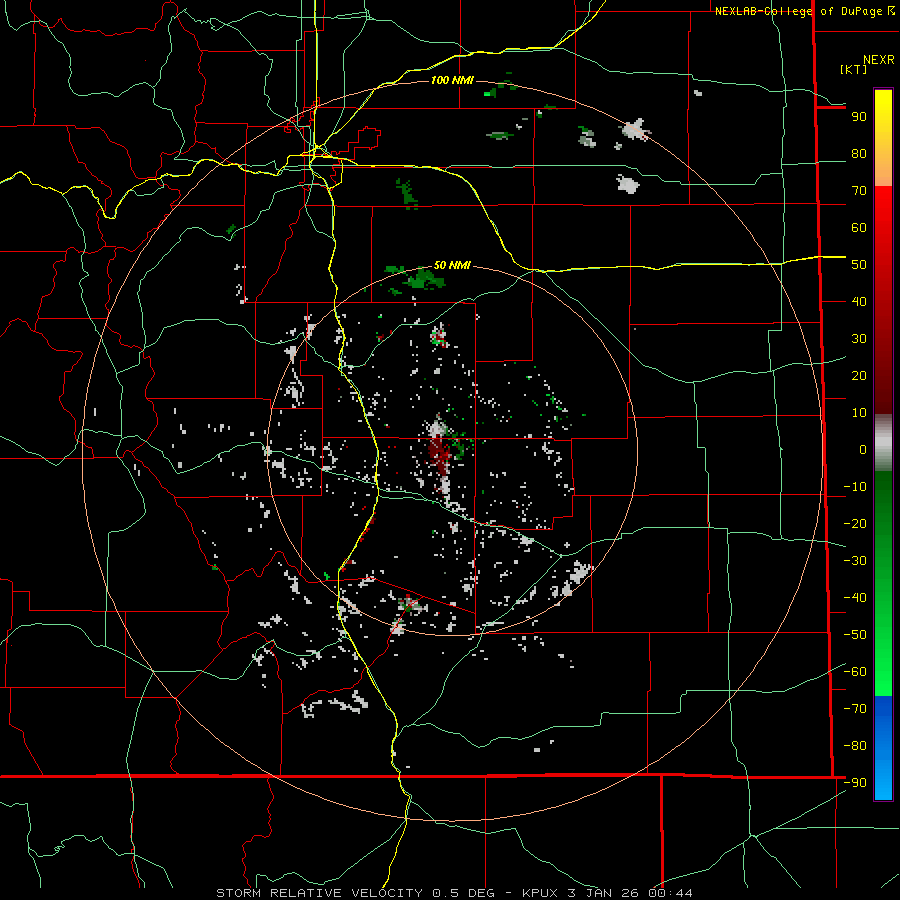
Task: Click the -10 value on velocity scale
Action: click(x=855, y=487)
